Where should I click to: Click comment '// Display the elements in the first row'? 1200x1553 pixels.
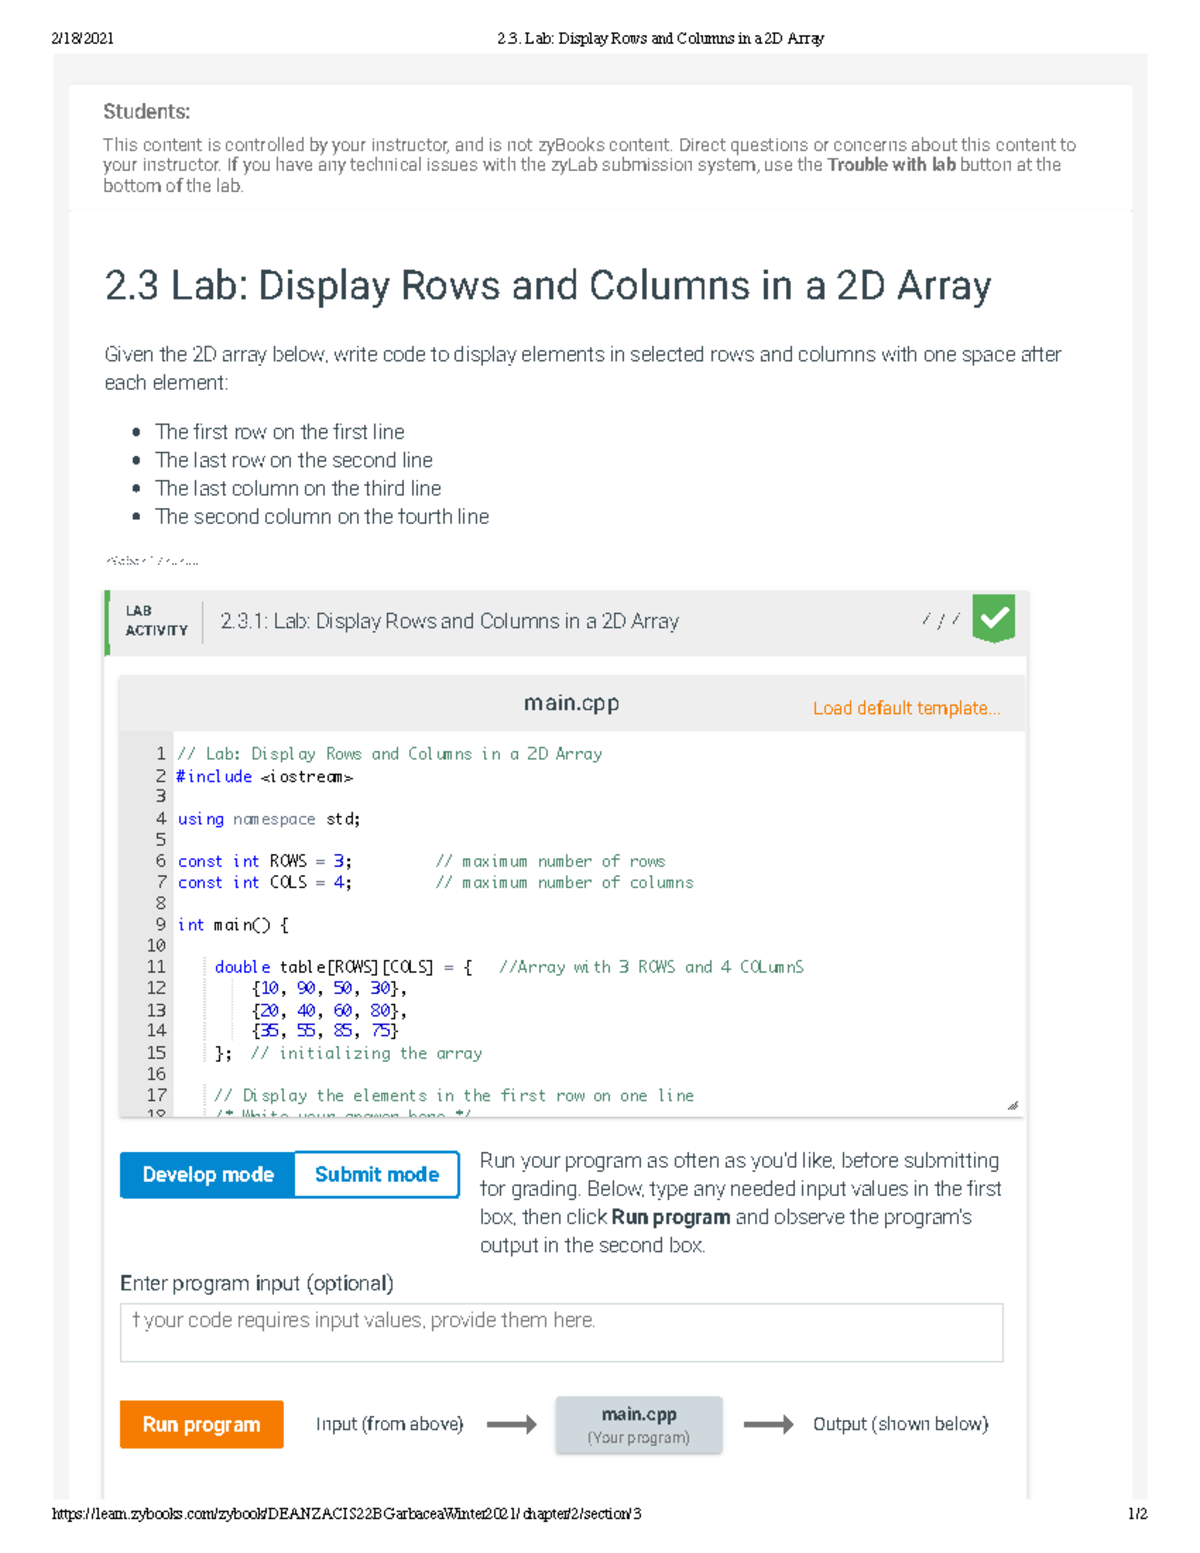(x=454, y=1095)
